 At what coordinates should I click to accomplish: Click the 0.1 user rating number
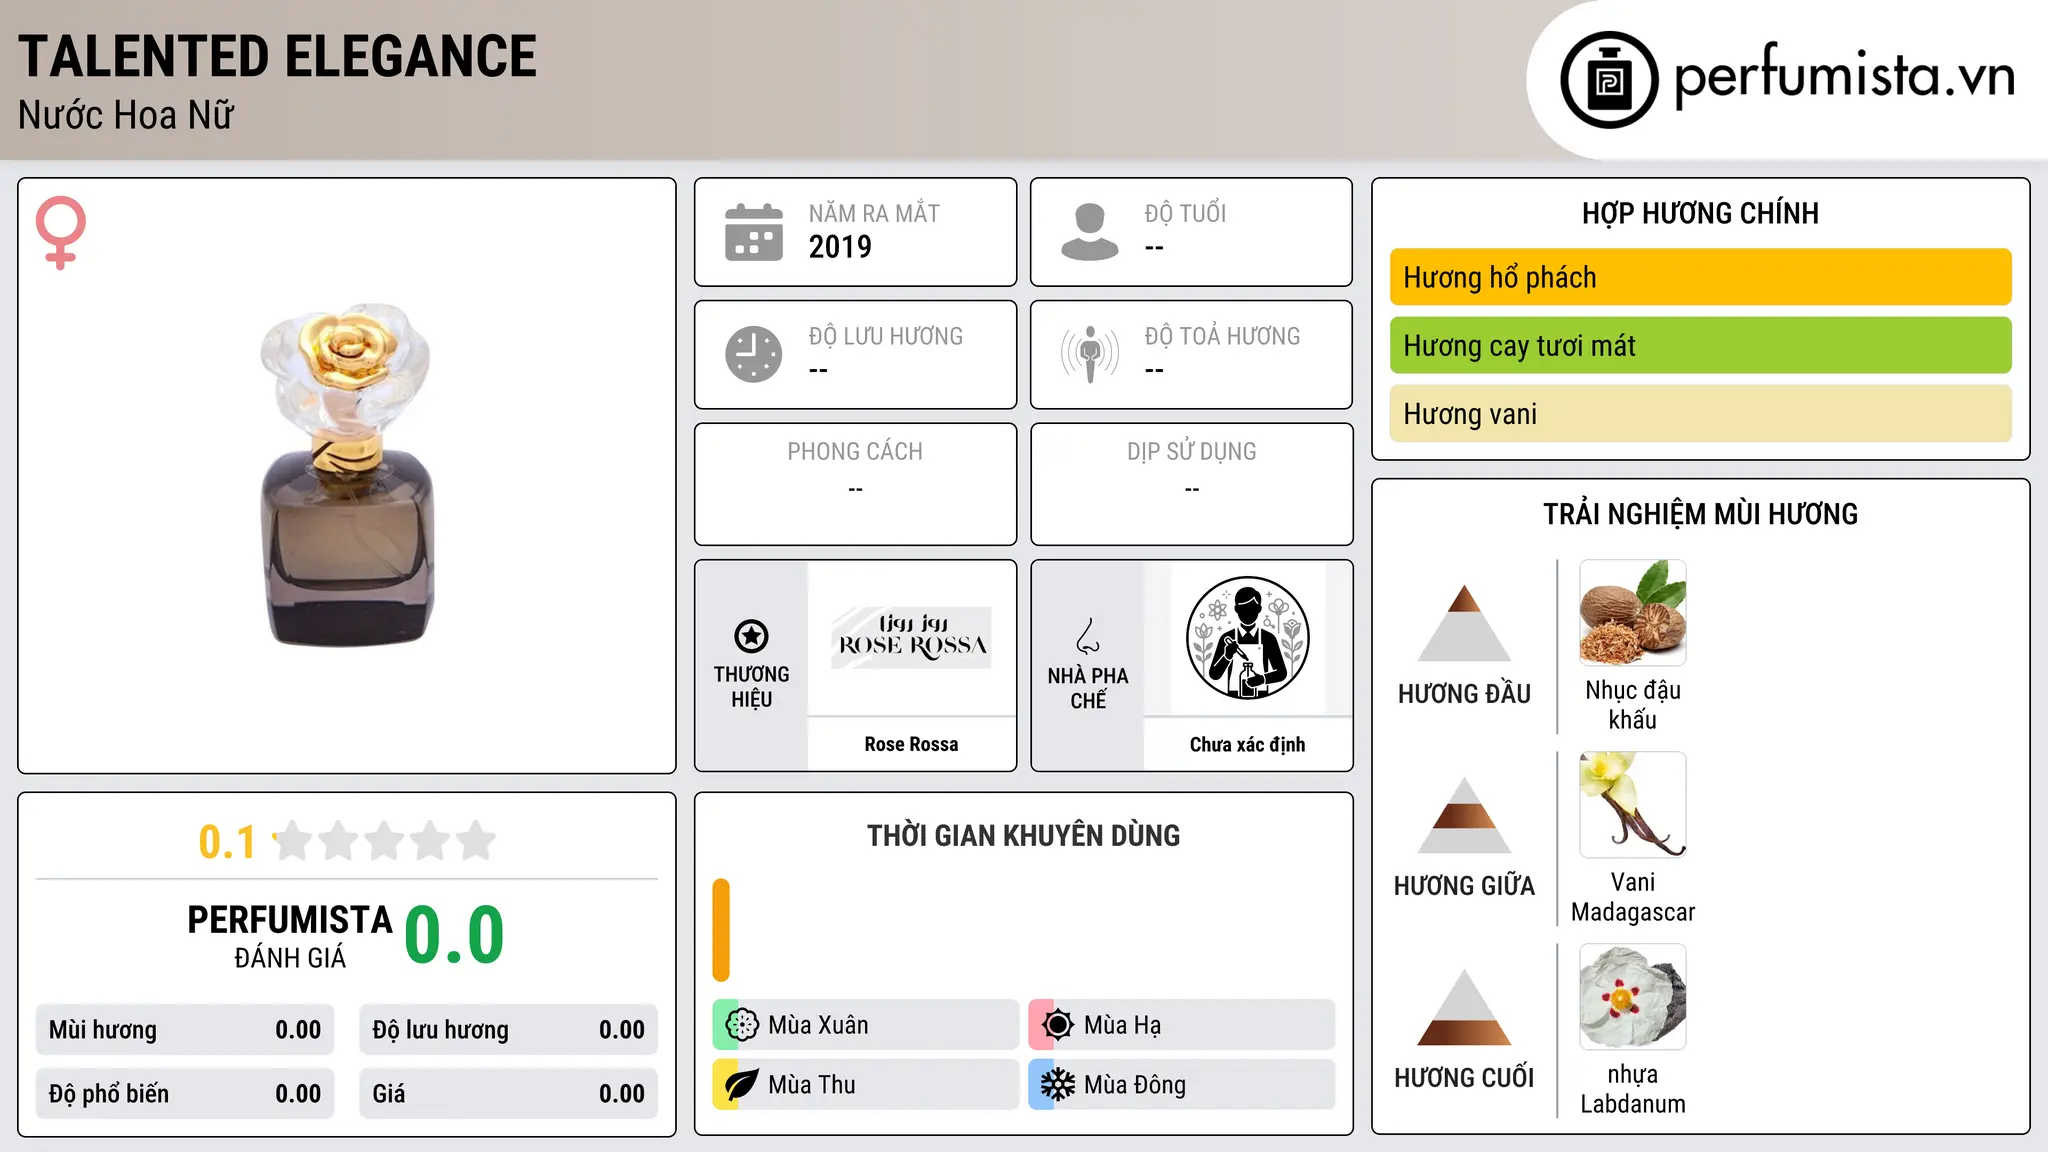pos(227,842)
